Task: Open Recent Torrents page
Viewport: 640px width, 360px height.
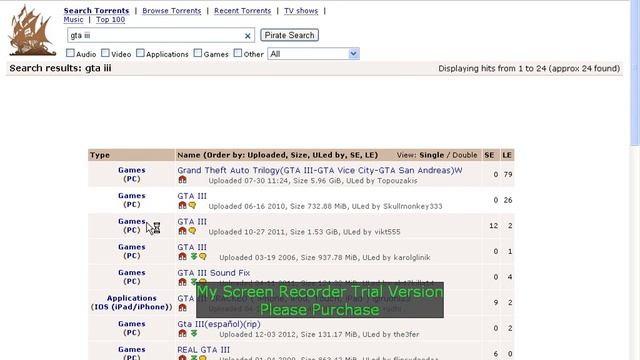Action: pyautogui.click(x=242, y=11)
